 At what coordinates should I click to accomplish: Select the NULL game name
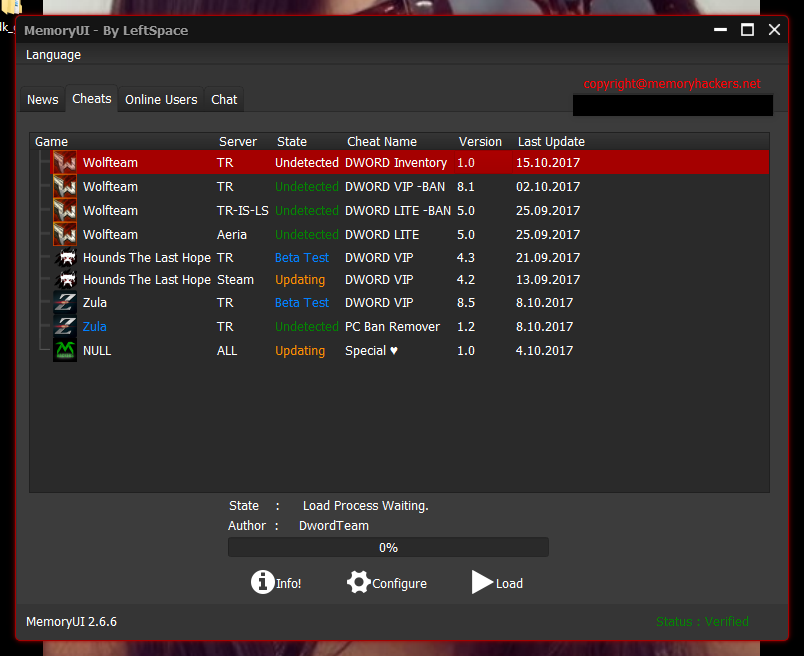[97, 350]
